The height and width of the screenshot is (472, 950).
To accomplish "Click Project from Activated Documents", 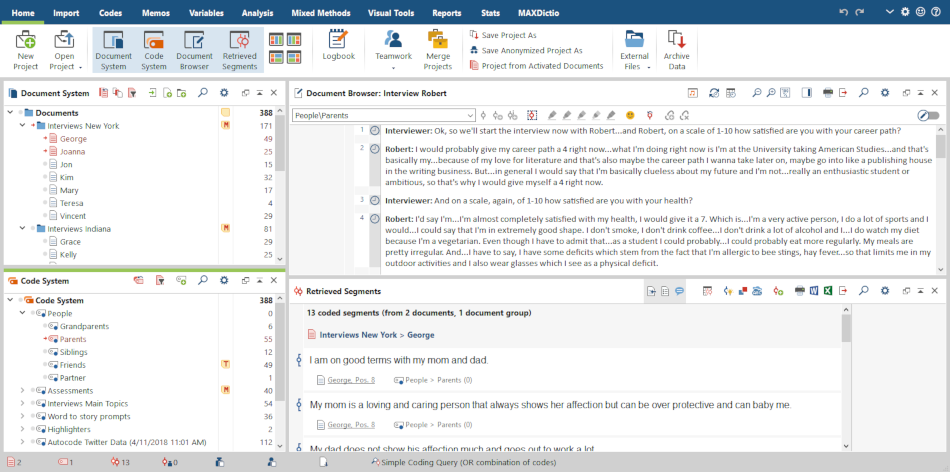I will point(537,65).
